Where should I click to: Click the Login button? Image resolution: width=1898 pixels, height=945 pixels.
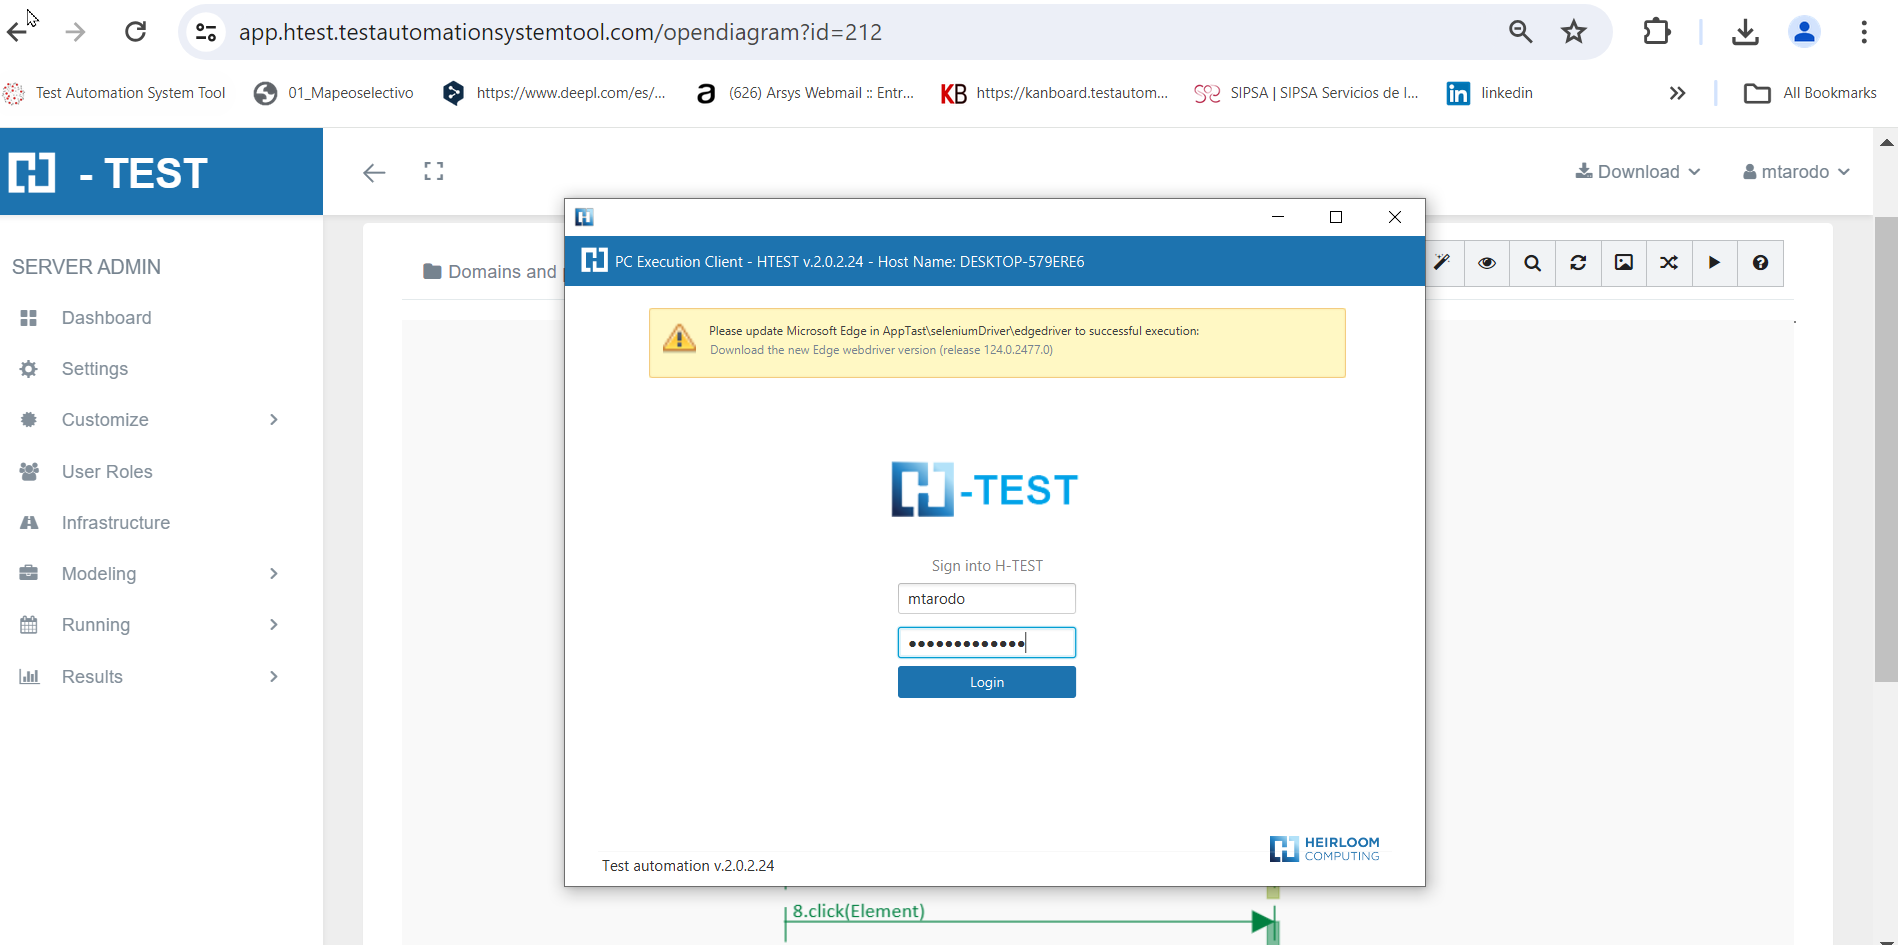pyautogui.click(x=986, y=682)
